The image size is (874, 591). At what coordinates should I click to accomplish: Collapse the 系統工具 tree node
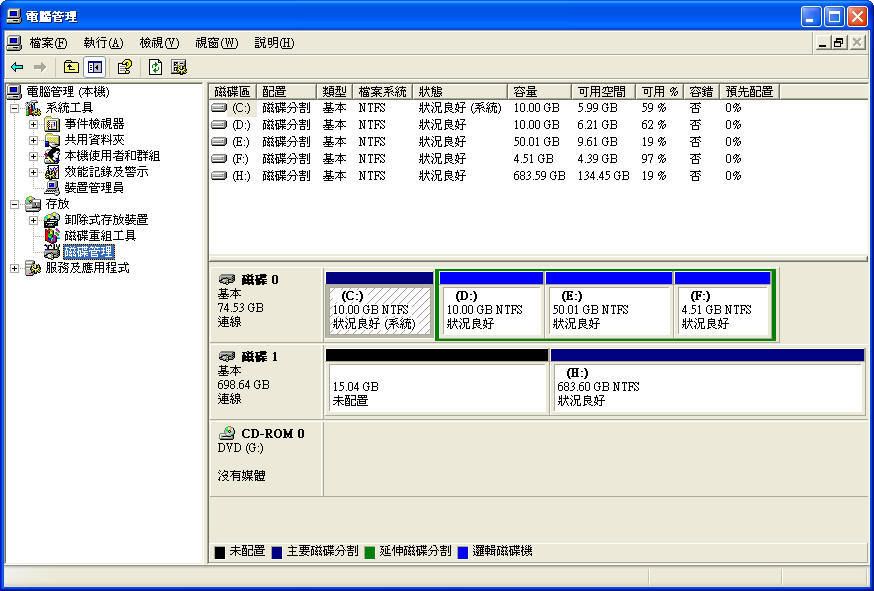coord(14,108)
